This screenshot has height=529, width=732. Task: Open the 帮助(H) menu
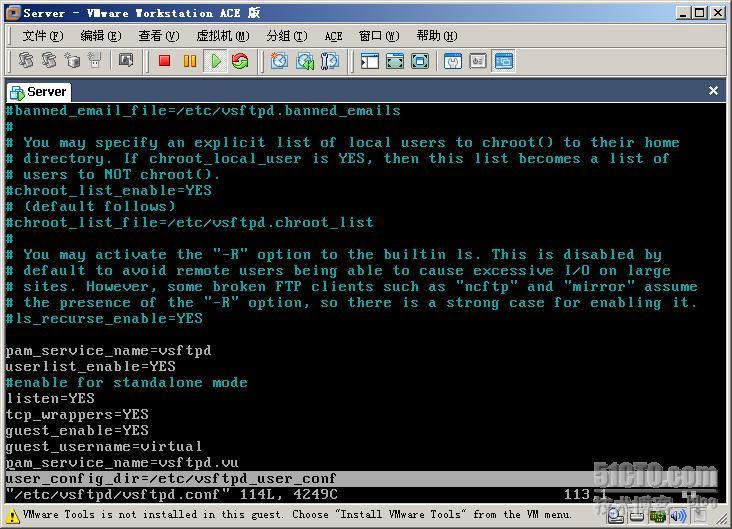click(x=437, y=36)
